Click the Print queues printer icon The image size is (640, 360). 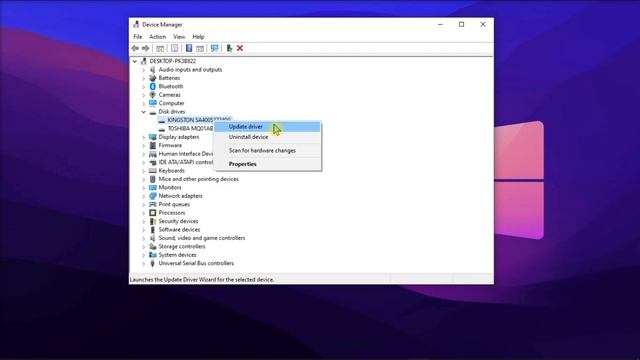(x=153, y=204)
